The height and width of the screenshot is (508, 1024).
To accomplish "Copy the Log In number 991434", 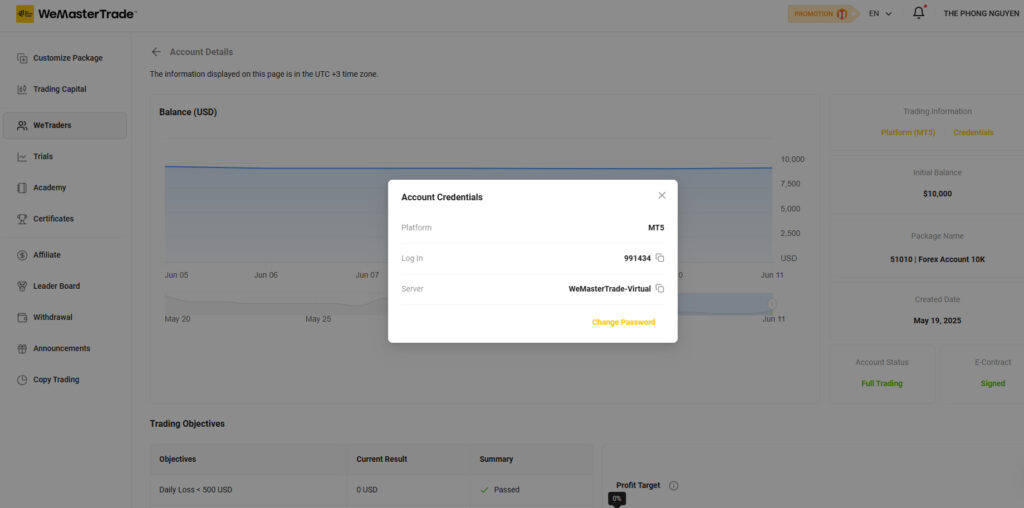I will click(x=660, y=258).
